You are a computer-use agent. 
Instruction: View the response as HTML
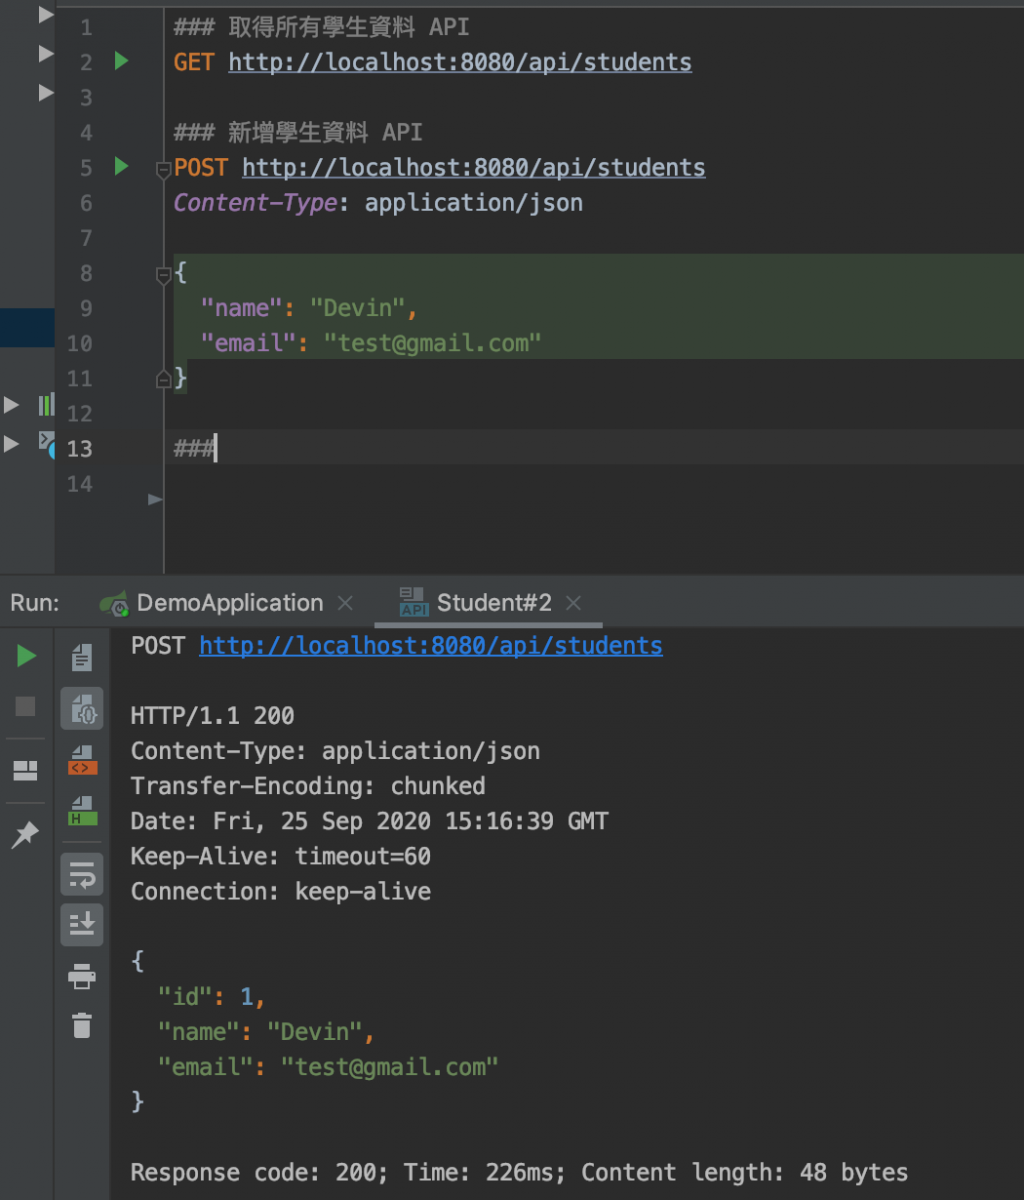coord(82,810)
